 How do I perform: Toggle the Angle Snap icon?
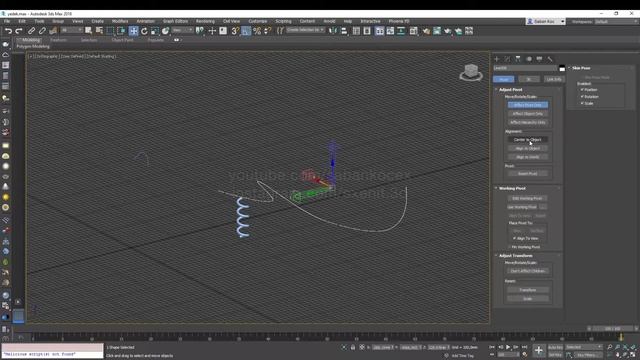point(246,31)
